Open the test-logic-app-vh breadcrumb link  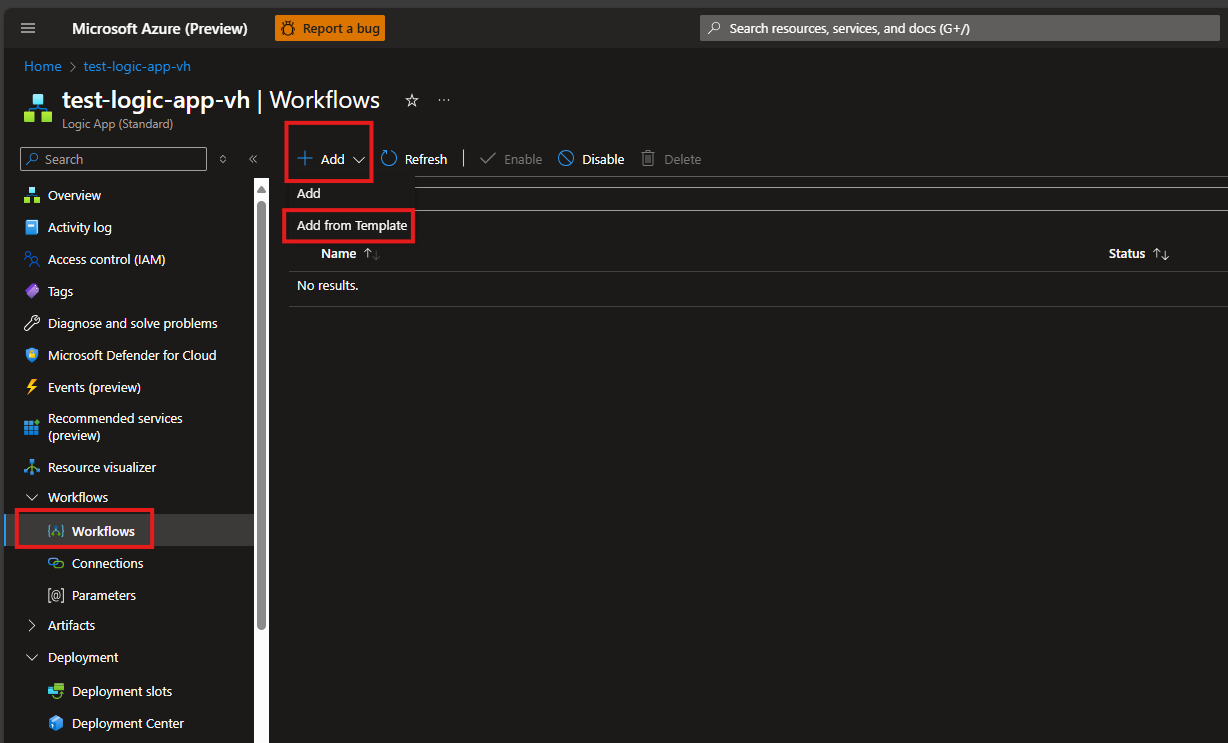pyautogui.click(x=137, y=67)
